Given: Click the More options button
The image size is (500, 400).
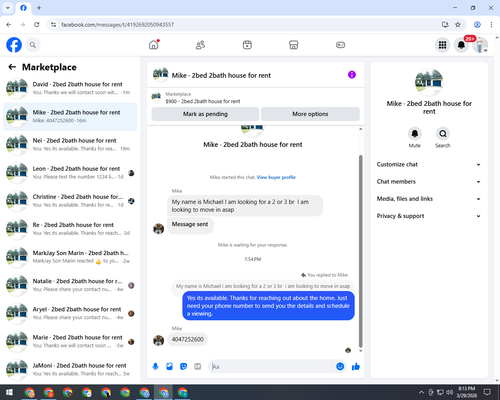Looking at the screenshot, I should (x=310, y=114).
